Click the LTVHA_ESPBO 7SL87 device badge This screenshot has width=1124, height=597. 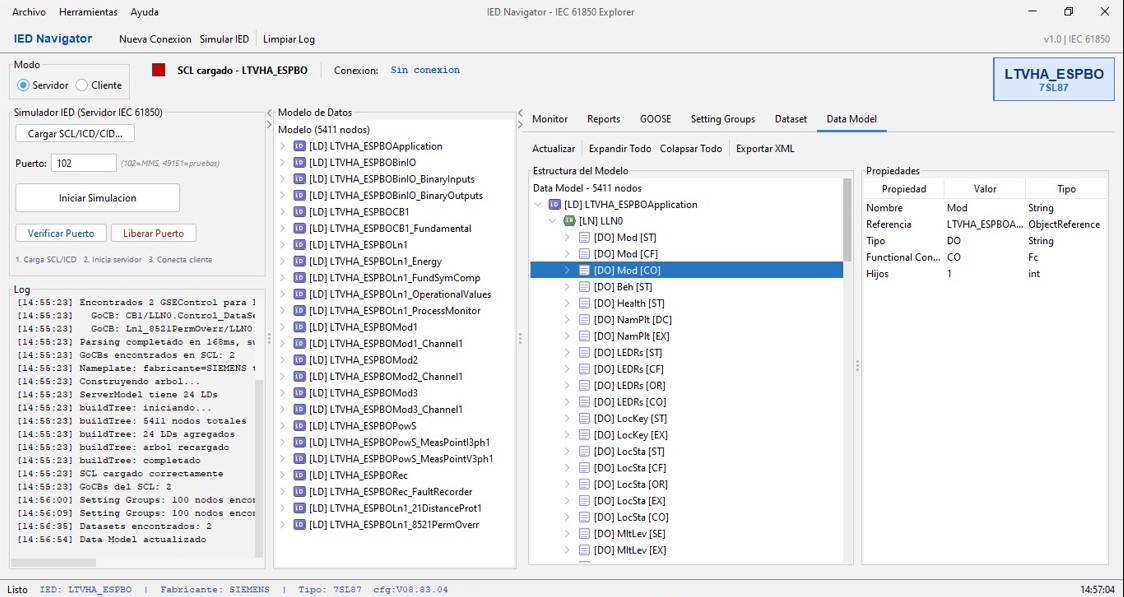(1053, 79)
